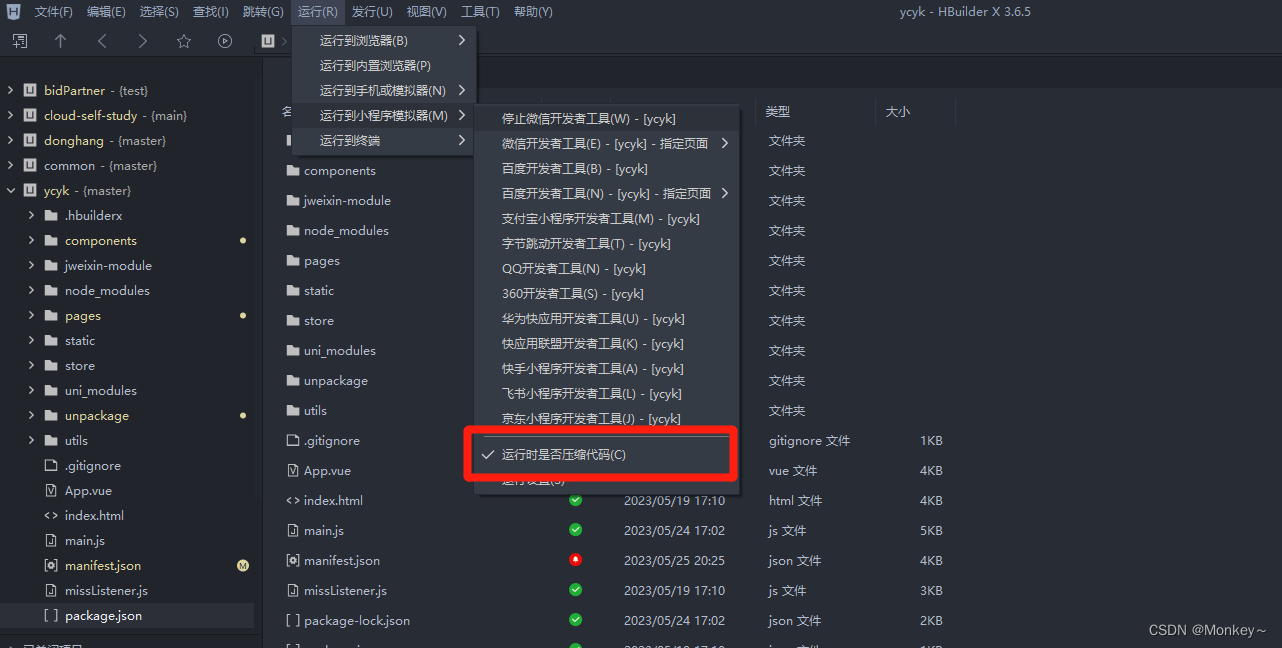The height and width of the screenshot is (648, 1282).
Task: Select 支付宝小程序开发者工具(M) - [ycyk]
Action: pos(606,218)
